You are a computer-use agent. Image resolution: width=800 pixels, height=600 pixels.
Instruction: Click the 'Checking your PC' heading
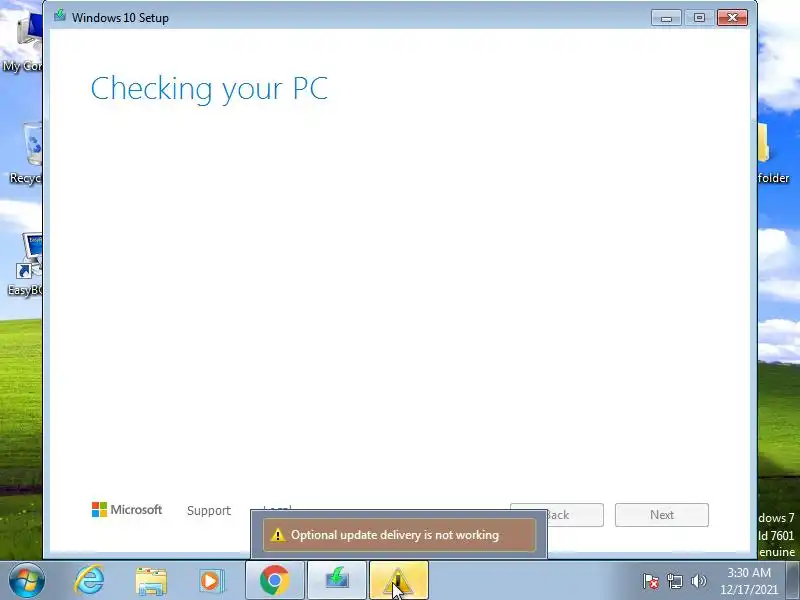pyautogui.click(x=209, y=88)
